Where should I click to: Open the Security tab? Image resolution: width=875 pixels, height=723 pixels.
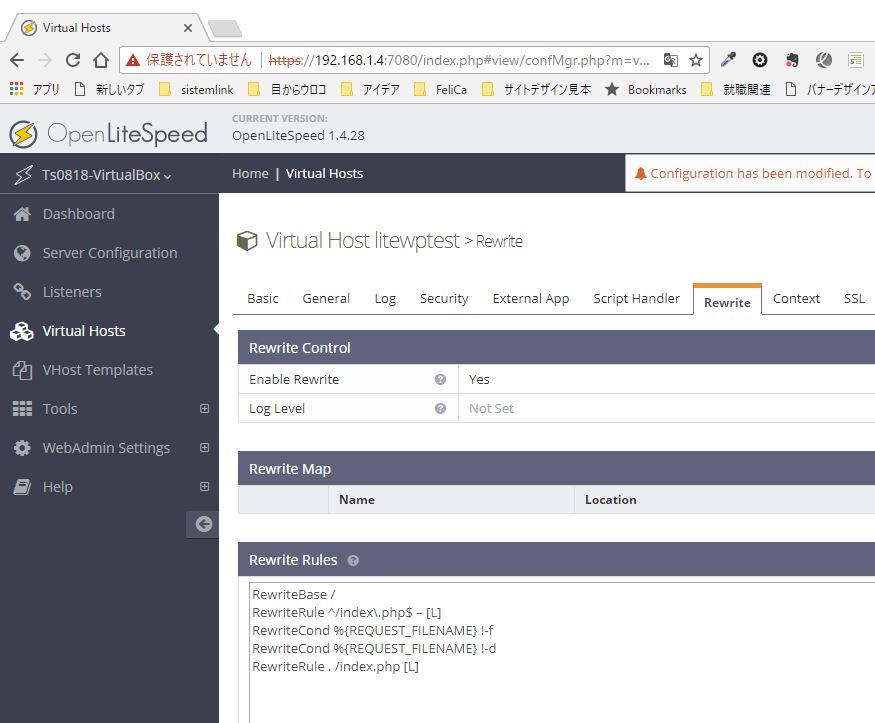444,299
